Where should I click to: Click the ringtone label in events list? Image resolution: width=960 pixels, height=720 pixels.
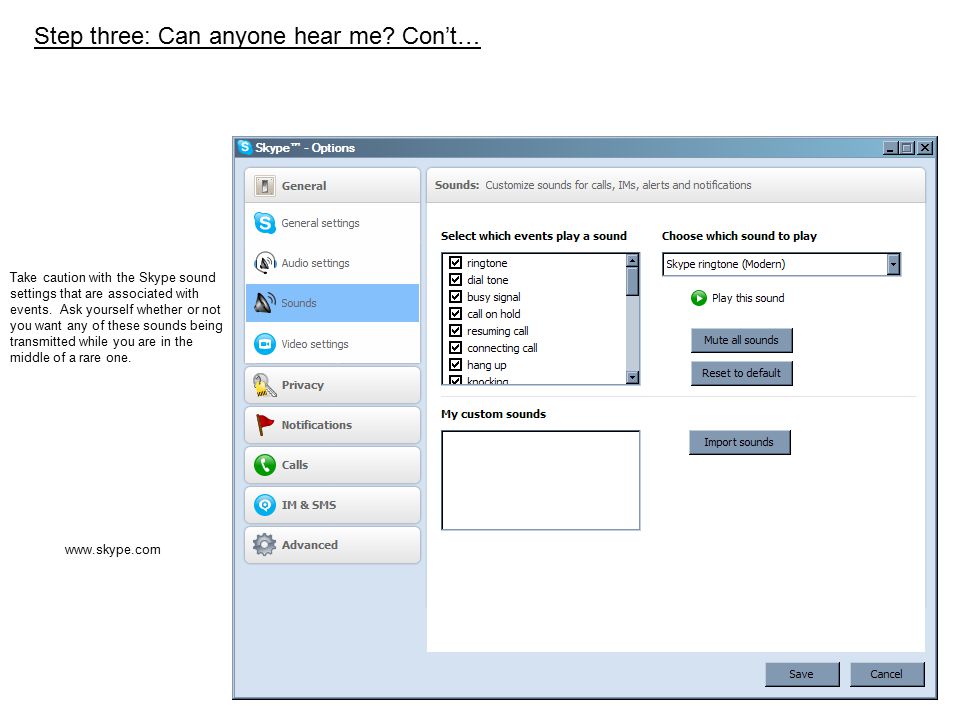point(487,263)
